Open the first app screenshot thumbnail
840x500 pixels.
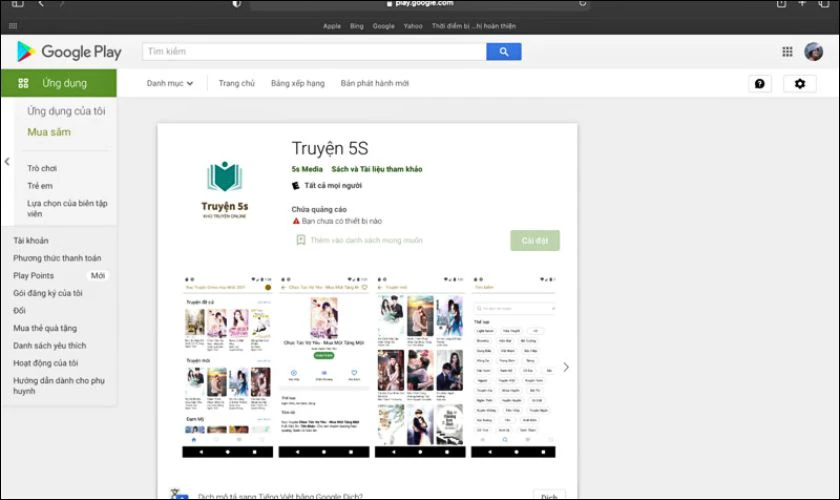(x=227, y=367)
